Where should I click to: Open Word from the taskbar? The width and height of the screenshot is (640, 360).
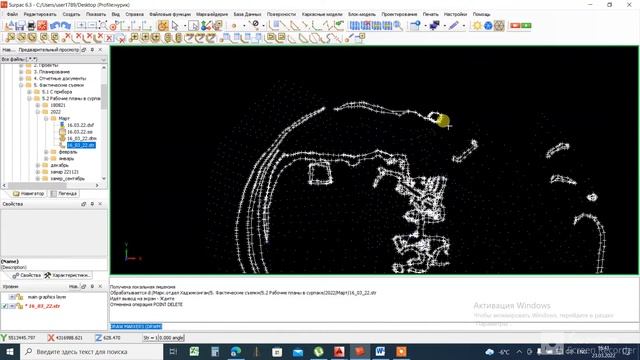pos(380,351)
